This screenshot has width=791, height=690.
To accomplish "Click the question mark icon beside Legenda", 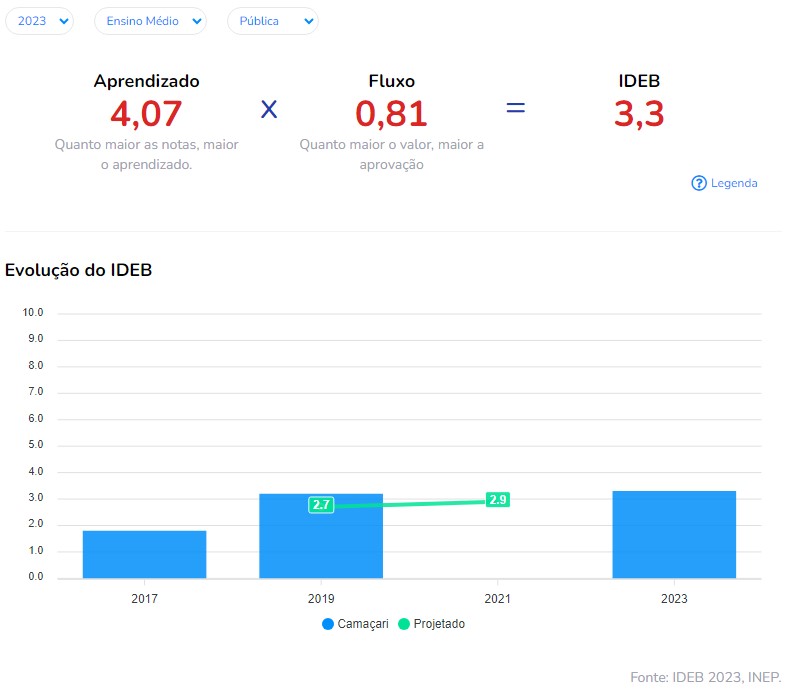I will (x=699, y=183).
